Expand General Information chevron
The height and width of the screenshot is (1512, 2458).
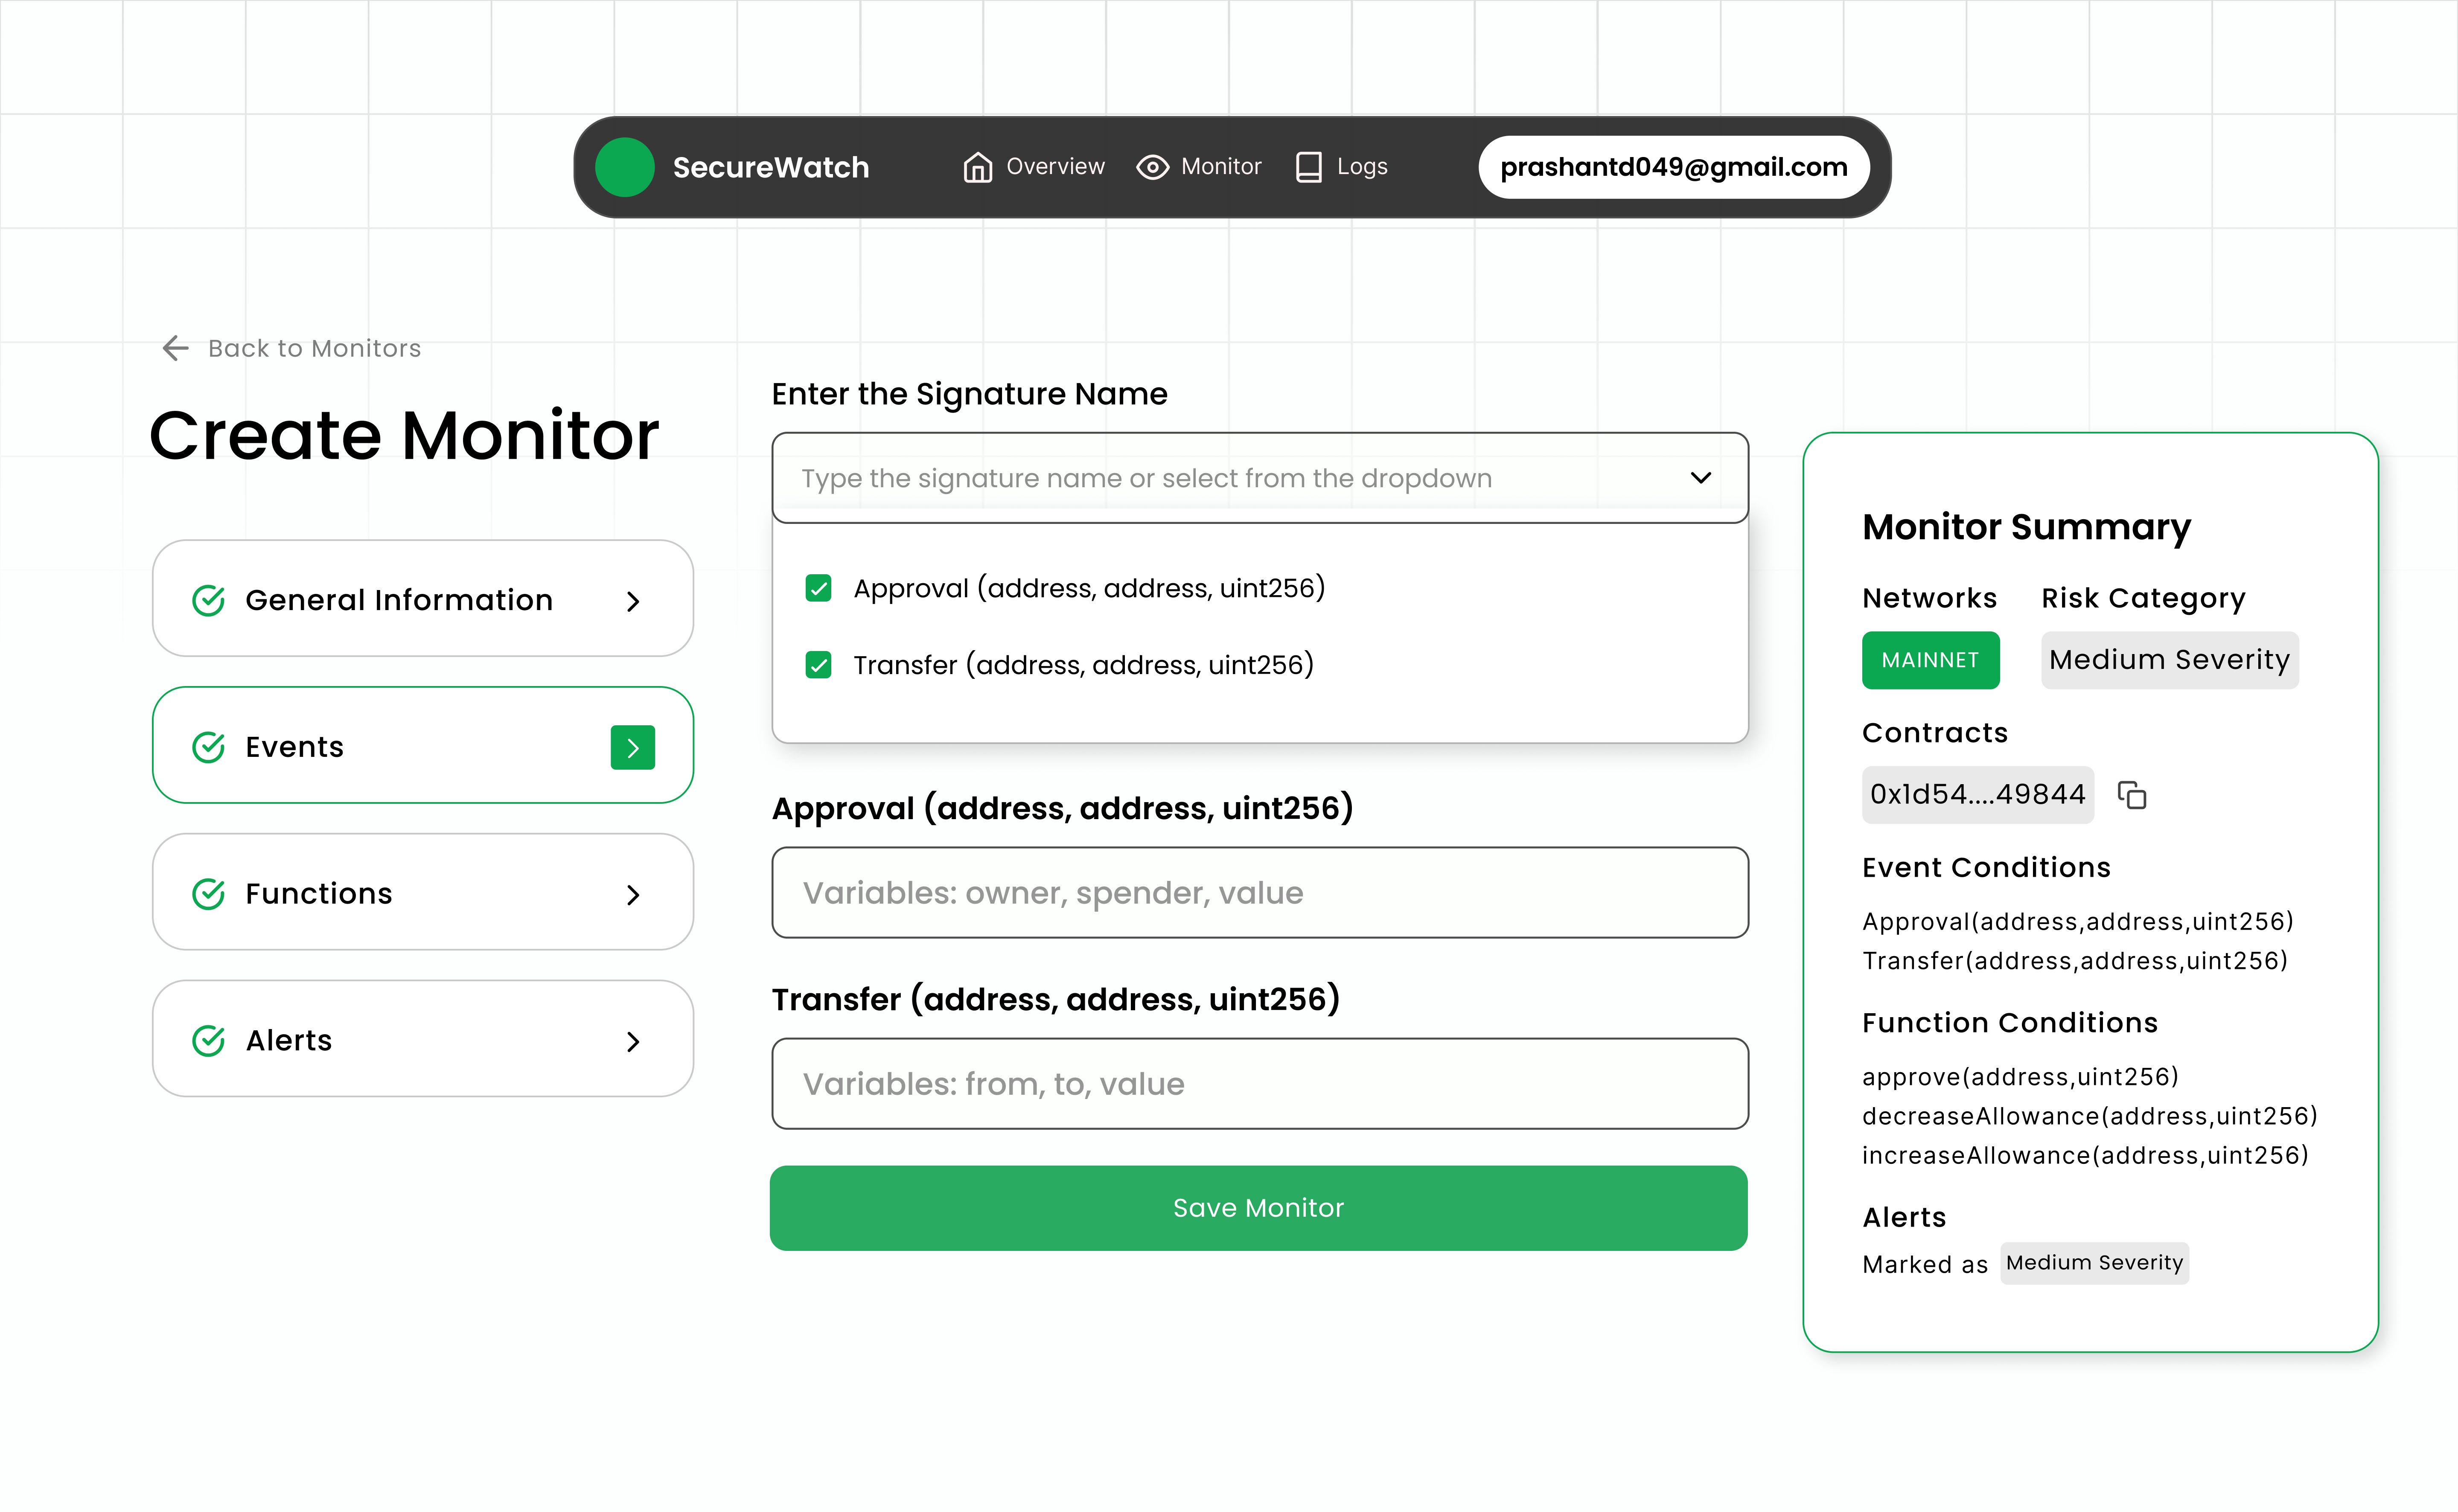632,601
